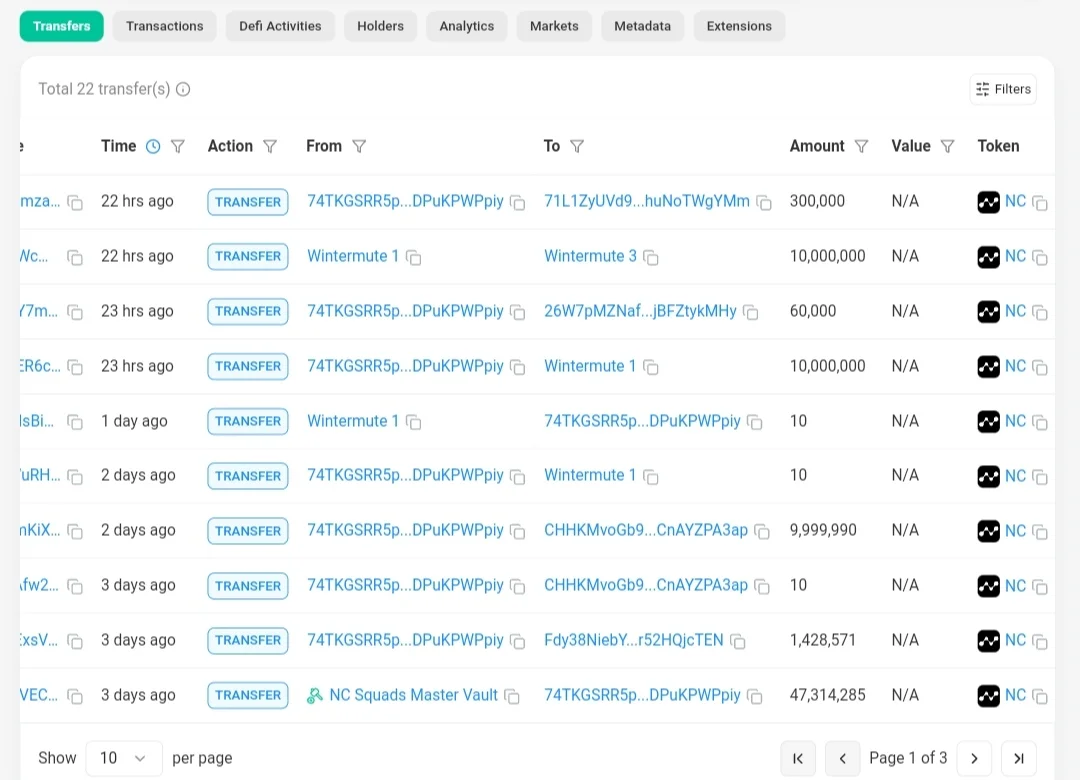
Task: Open the mza... transaction signature link
Action: coord(40,201)
